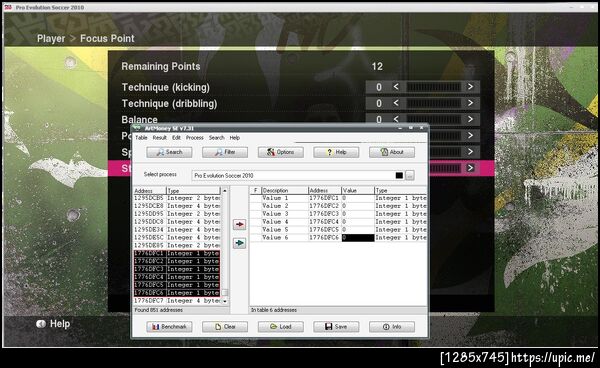Click the Technique (dribbling) slider bar
Image resolution: width=600 pixels, height=368 pixels.
click(x=433, y=103)
